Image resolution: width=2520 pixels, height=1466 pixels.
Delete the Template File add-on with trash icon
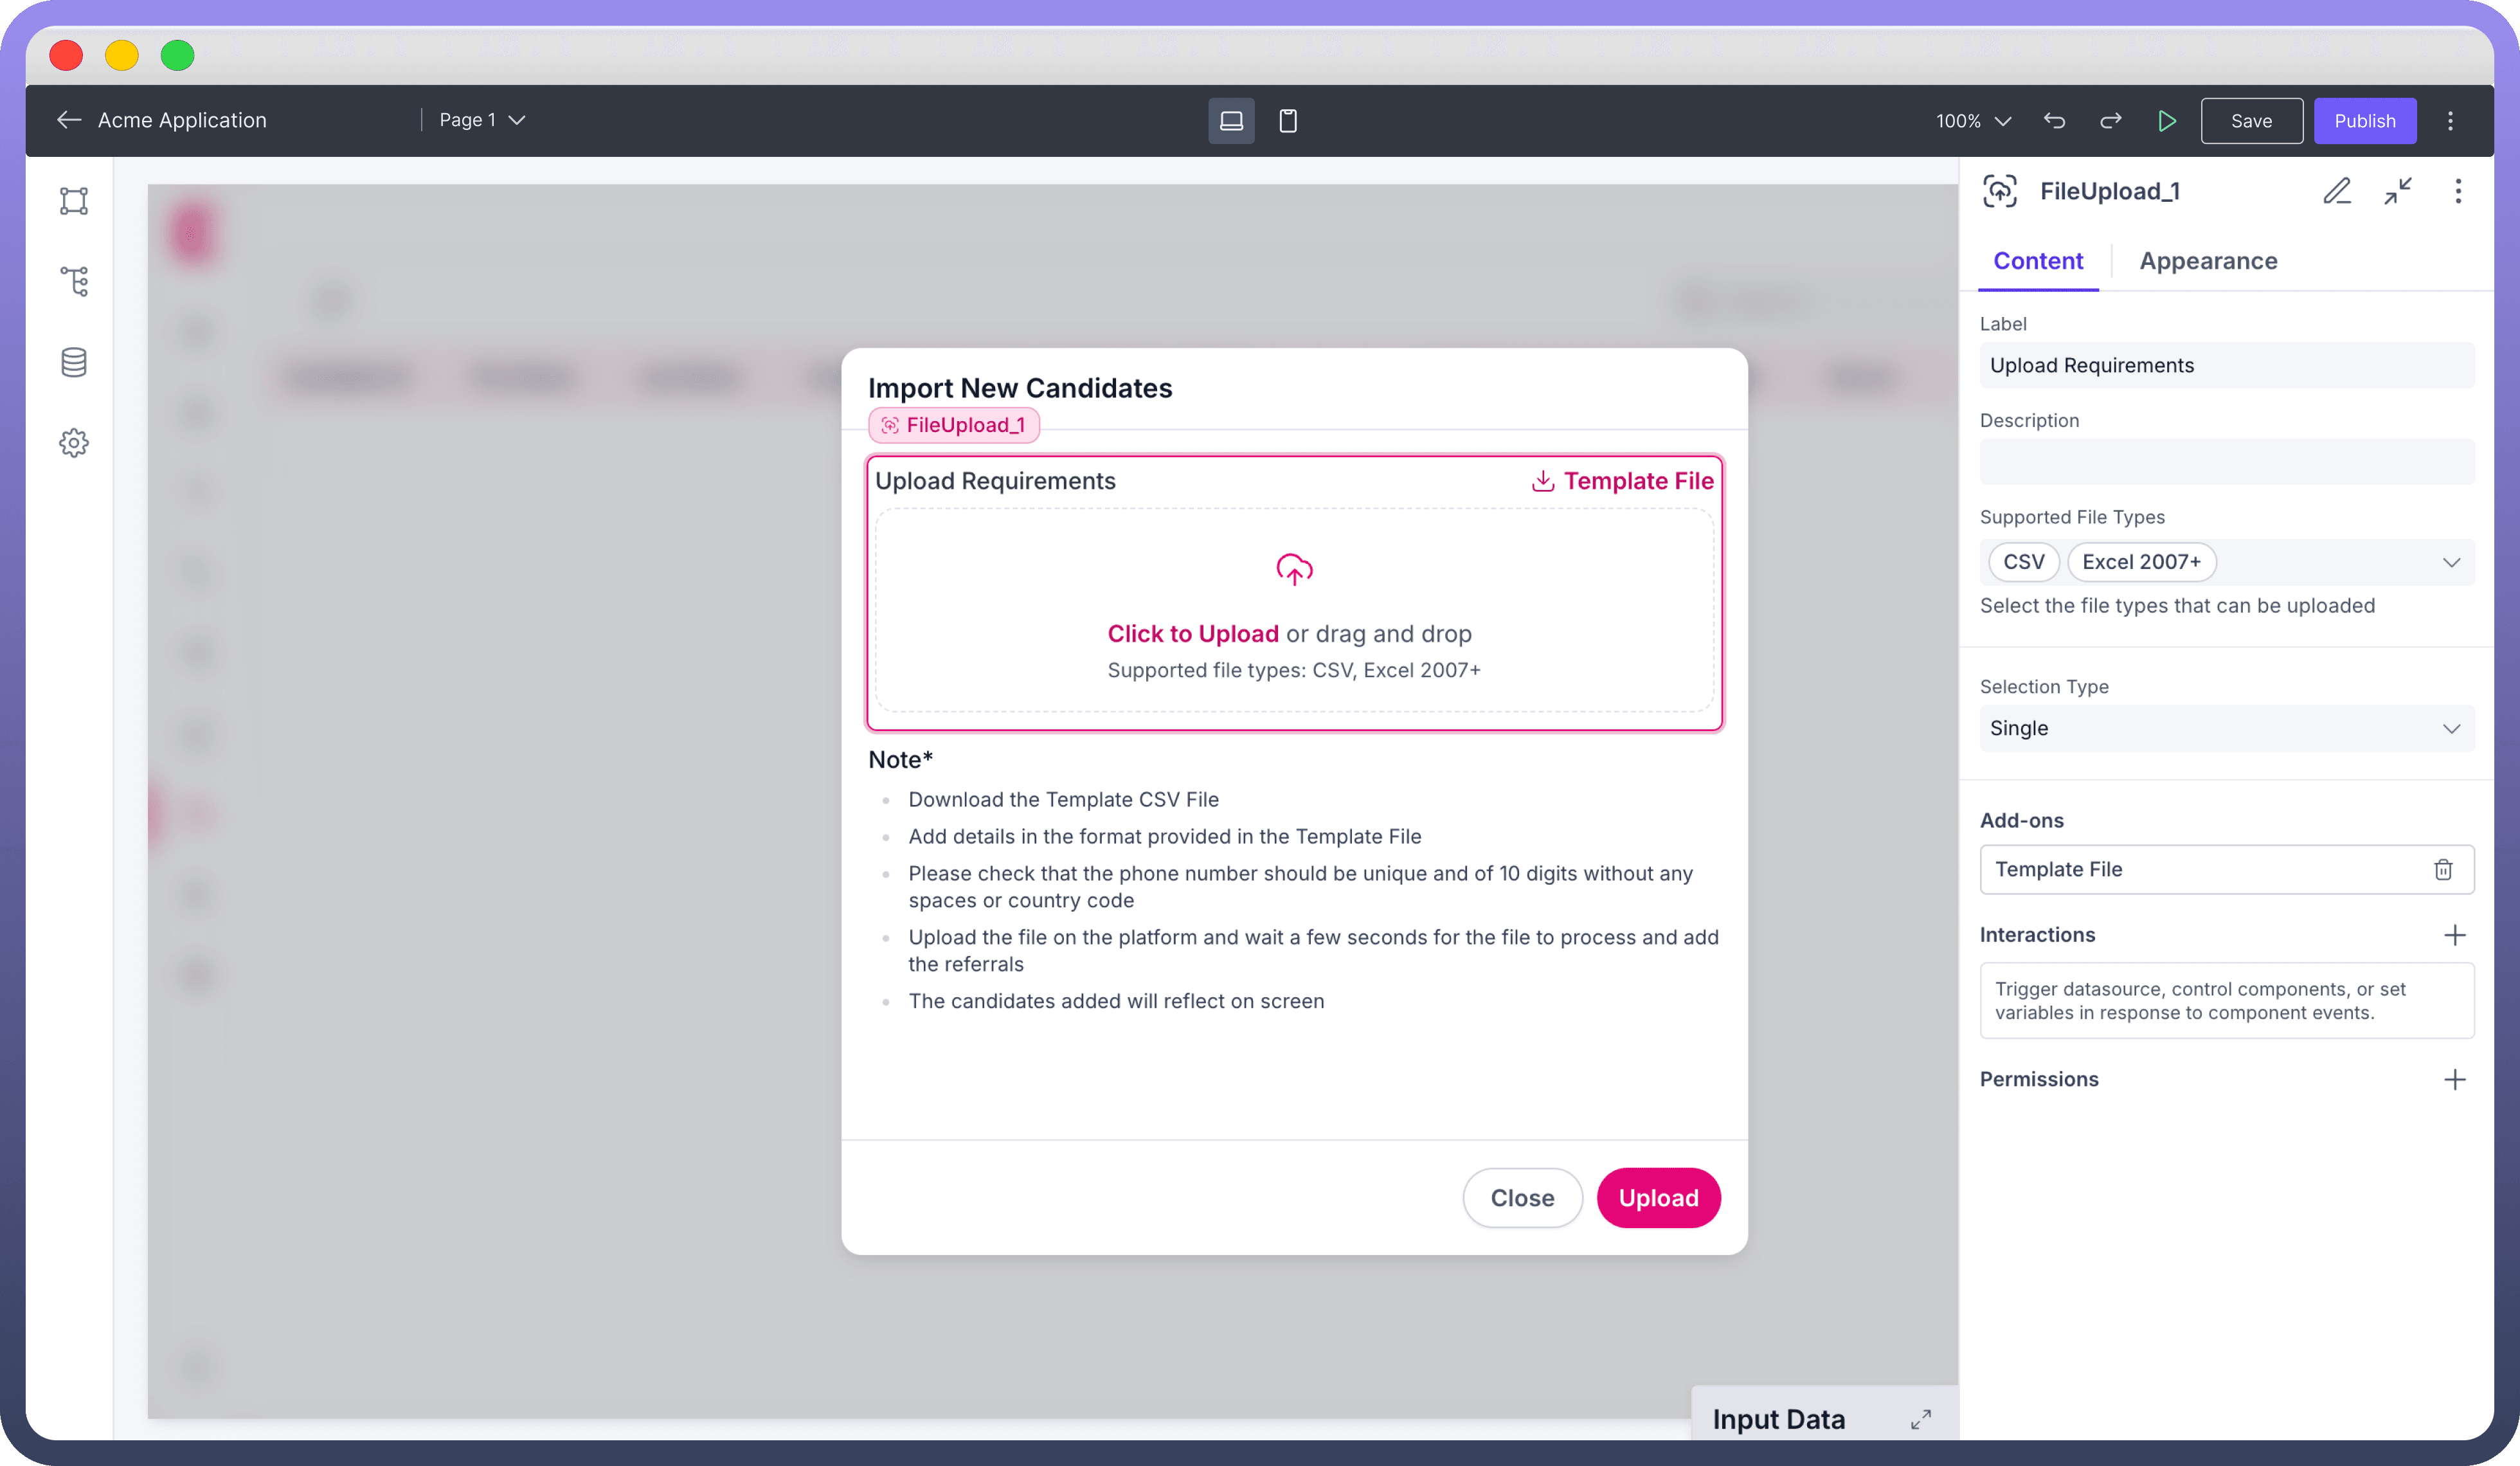point(2443,869)
